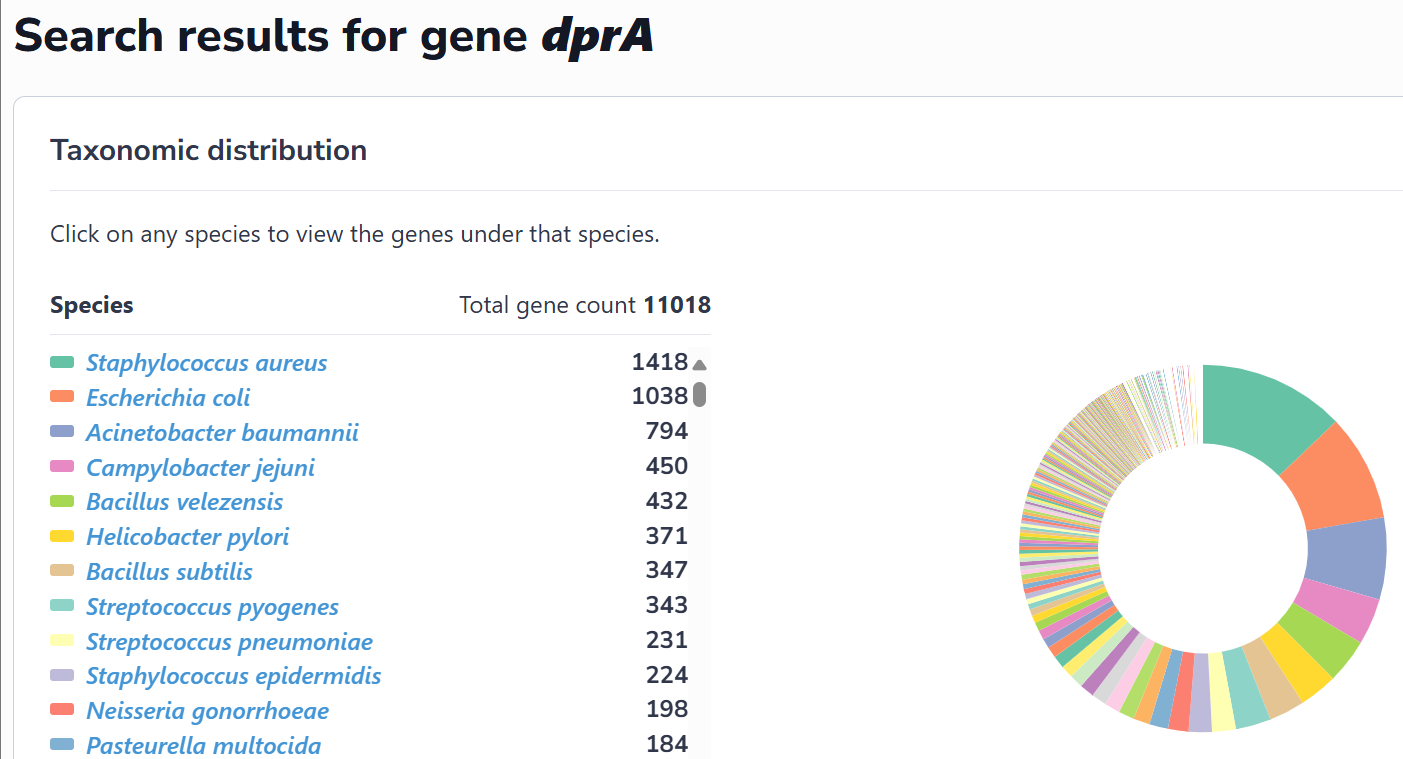Screen dimensions: 1403x759
Task: Open Streptococcus pneumoniae species entry
Action: (x=229, y=641)
